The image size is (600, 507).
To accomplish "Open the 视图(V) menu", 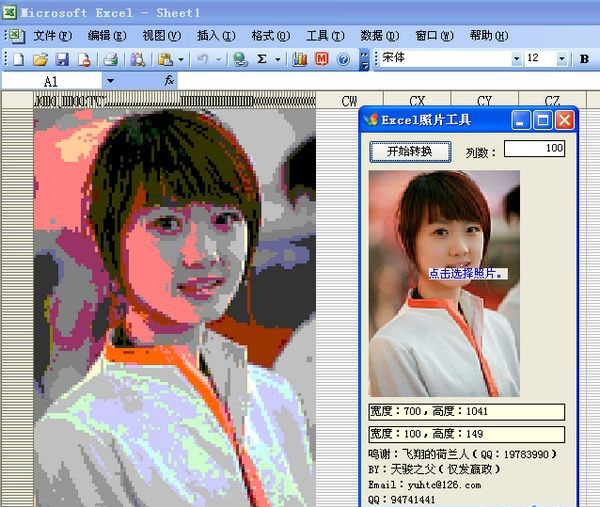I will (161, 36).
